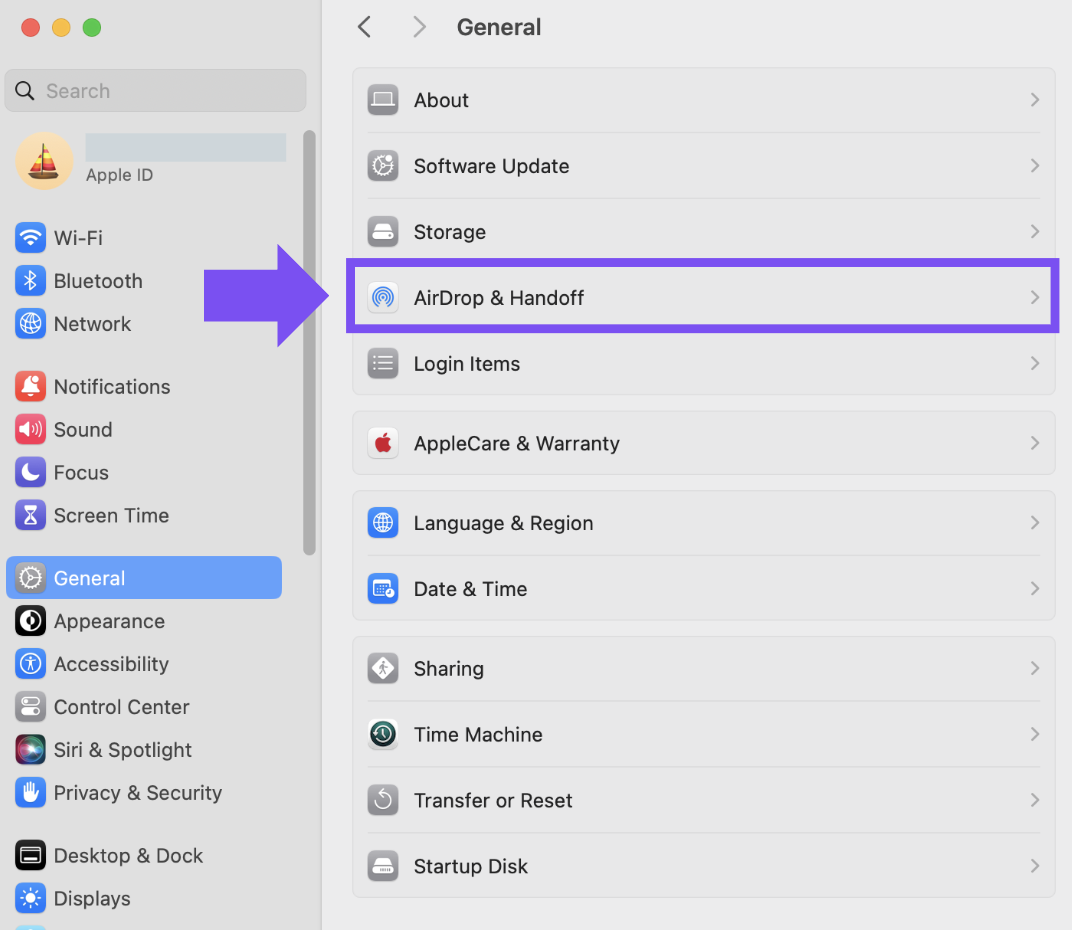Screen dimensions: 1072x930
Task: Select Appearance label in sidebar
Action: point(109,622)
